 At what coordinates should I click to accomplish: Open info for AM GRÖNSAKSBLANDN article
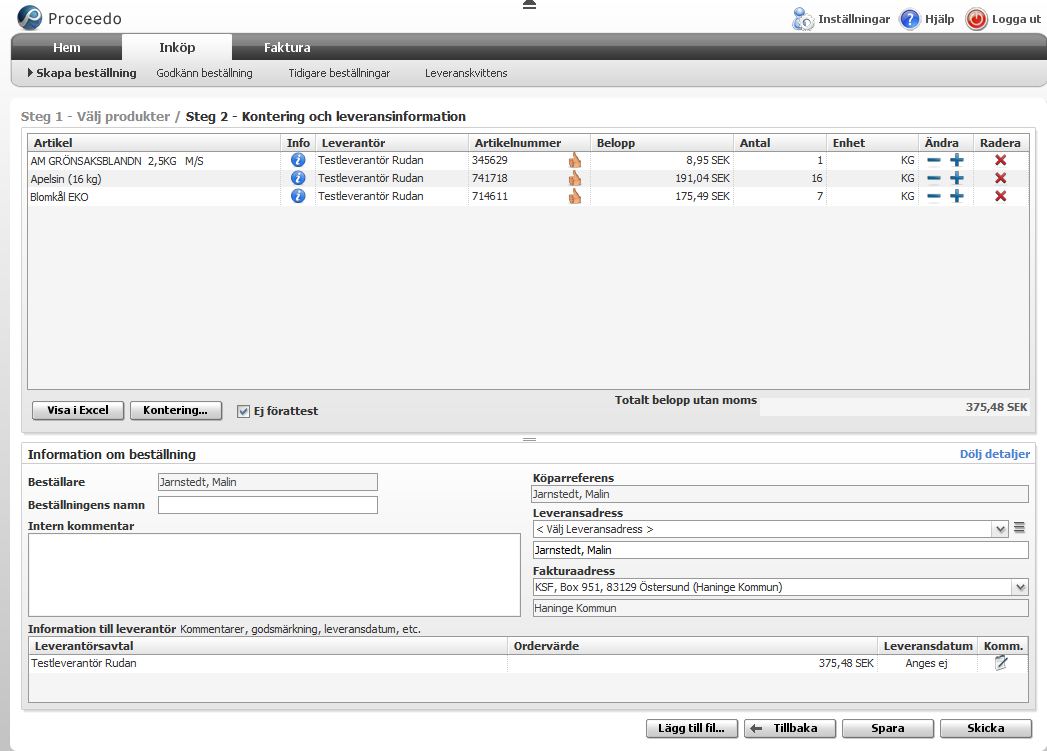[x=298, y=160]
